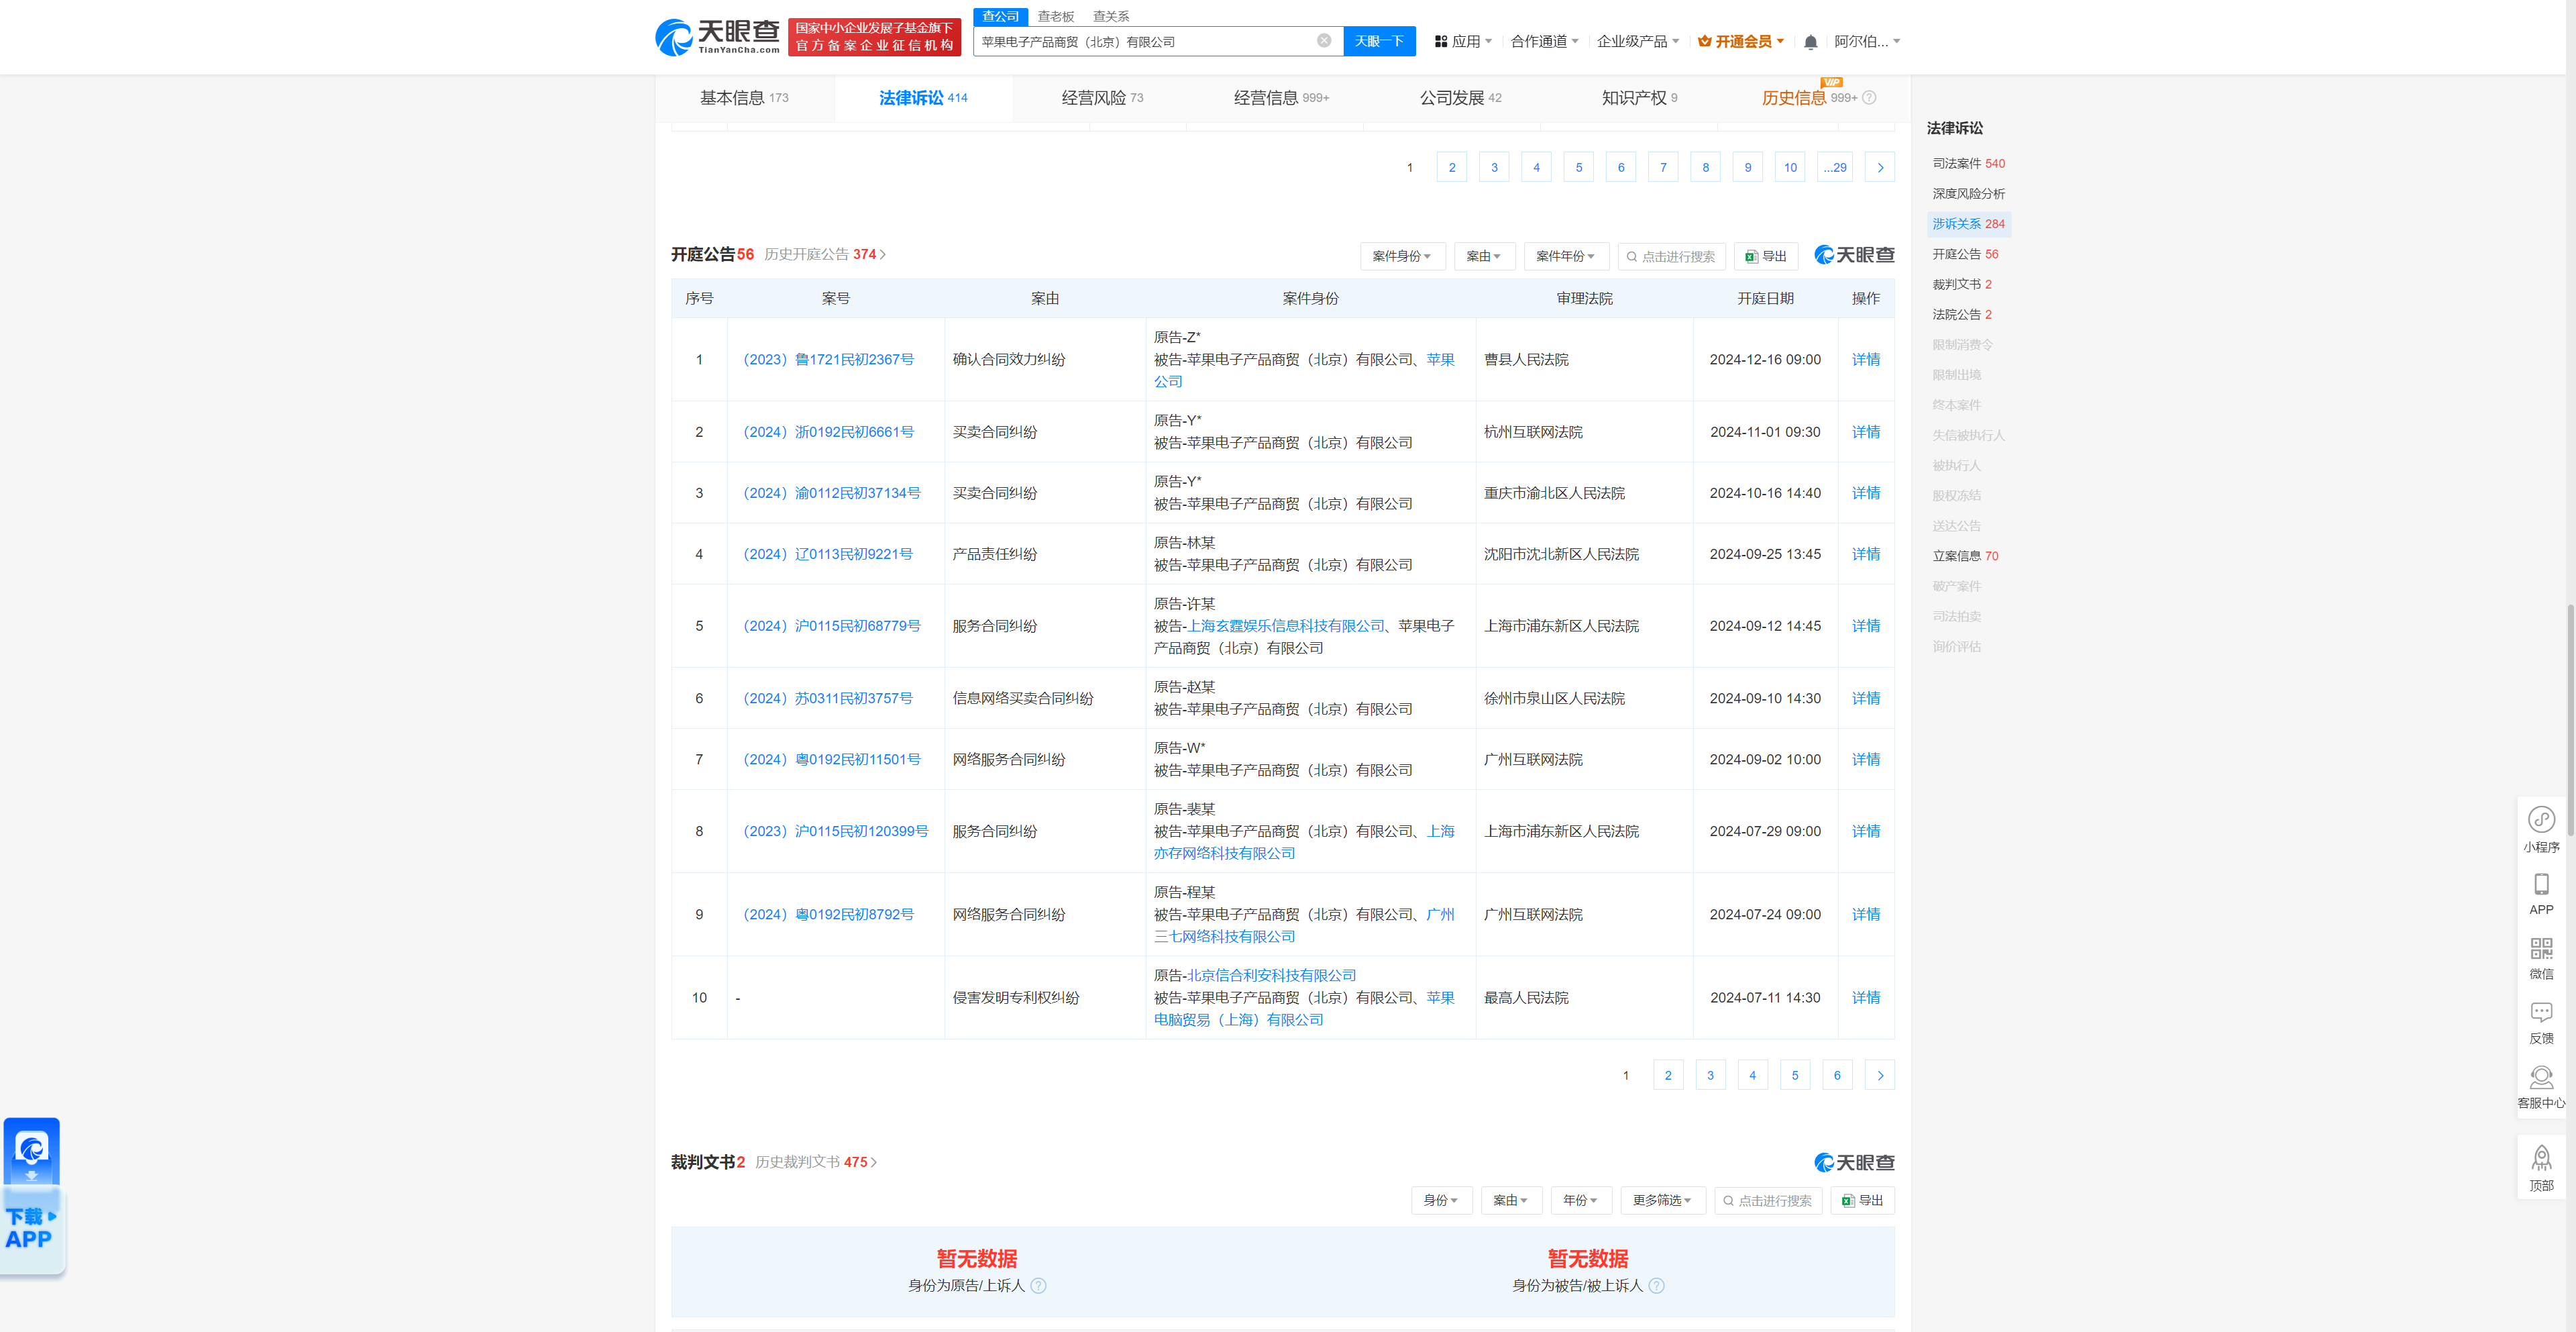Open the user account menu 阿尔伯...
Image resolution: width=2576 pixels, height=1332 pixels.
point(1867,42)
